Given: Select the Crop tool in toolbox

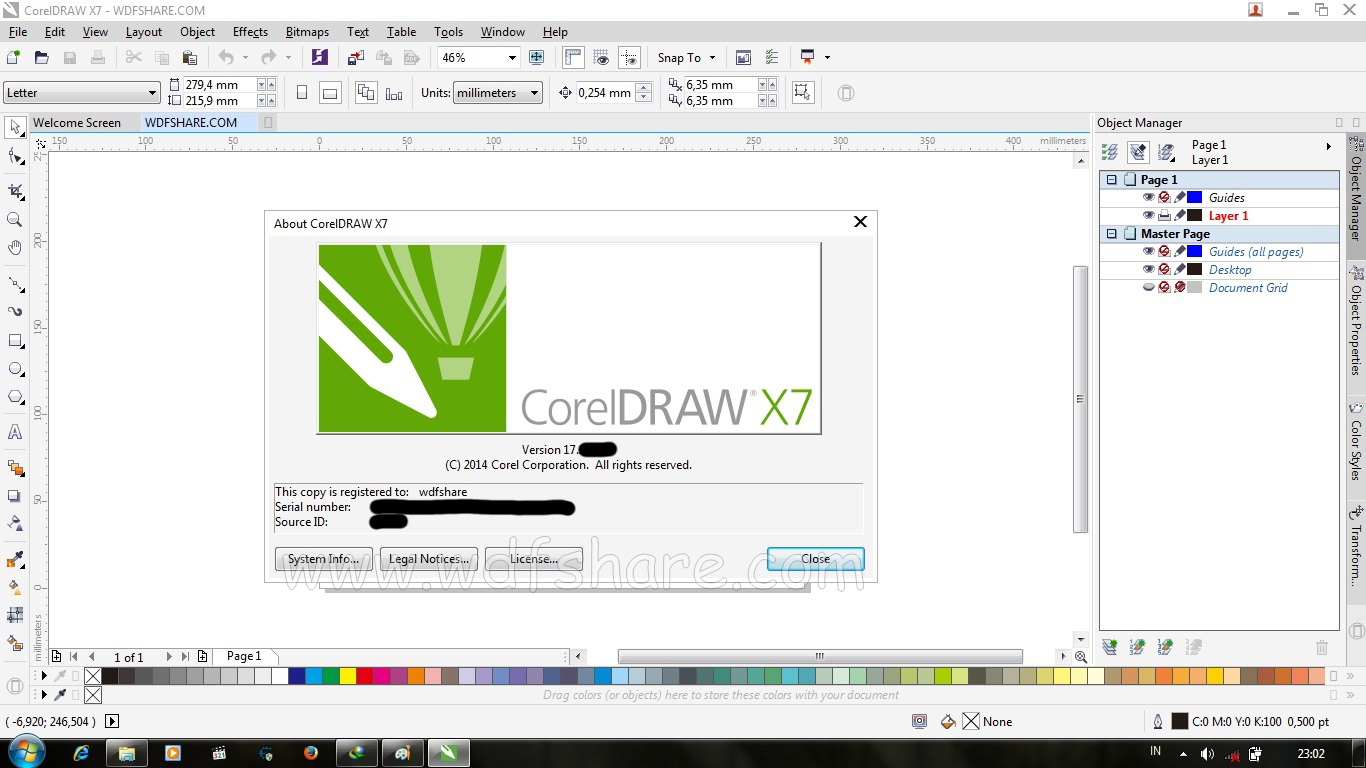Looking at the screenshot, I should (15, 191).
